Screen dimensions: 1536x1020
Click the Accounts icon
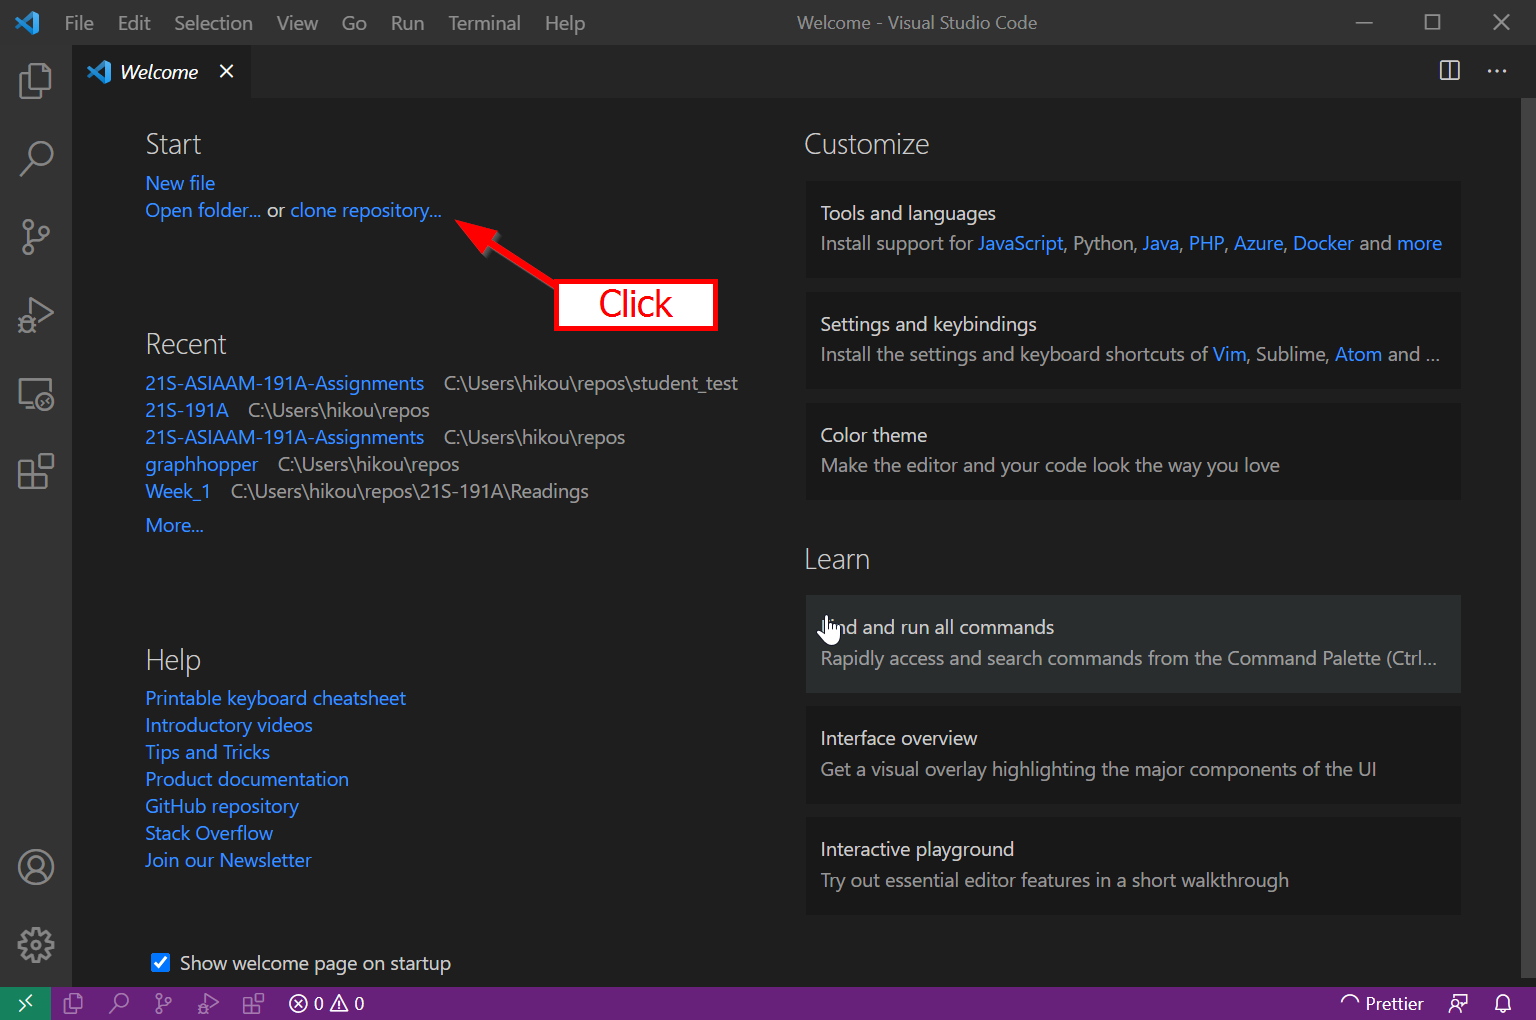click(x=36, y=867)
